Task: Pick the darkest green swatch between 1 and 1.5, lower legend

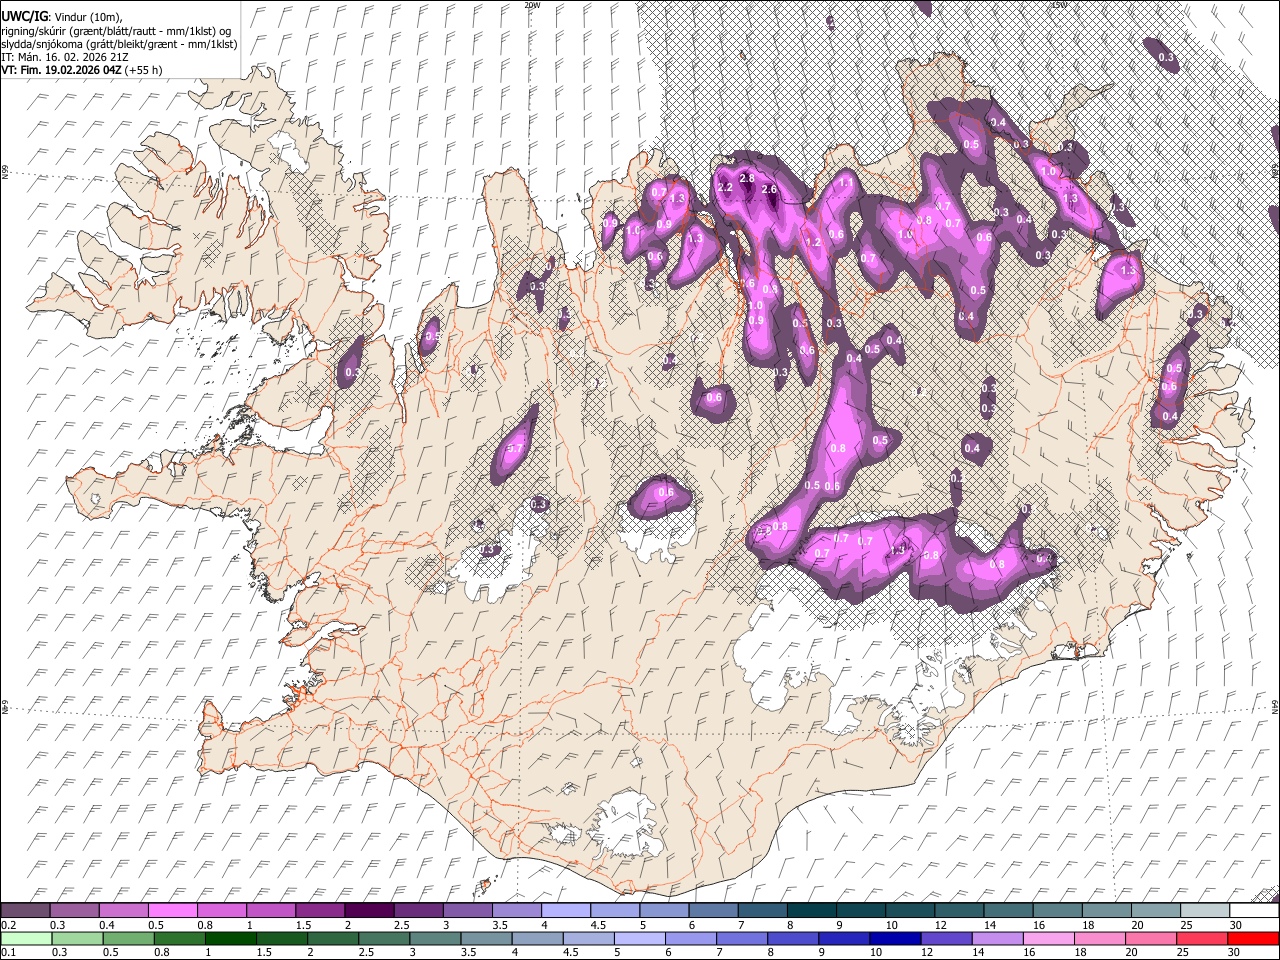Action: coord(231,938)
